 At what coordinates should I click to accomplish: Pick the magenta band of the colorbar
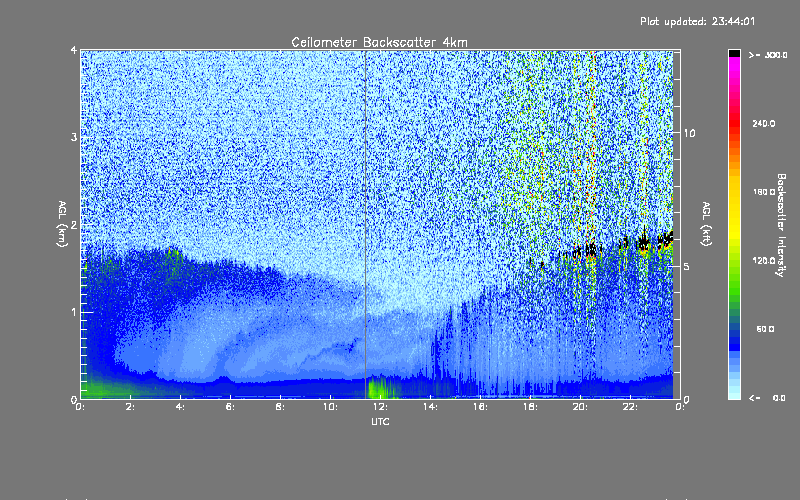click(x=734, y=64)
